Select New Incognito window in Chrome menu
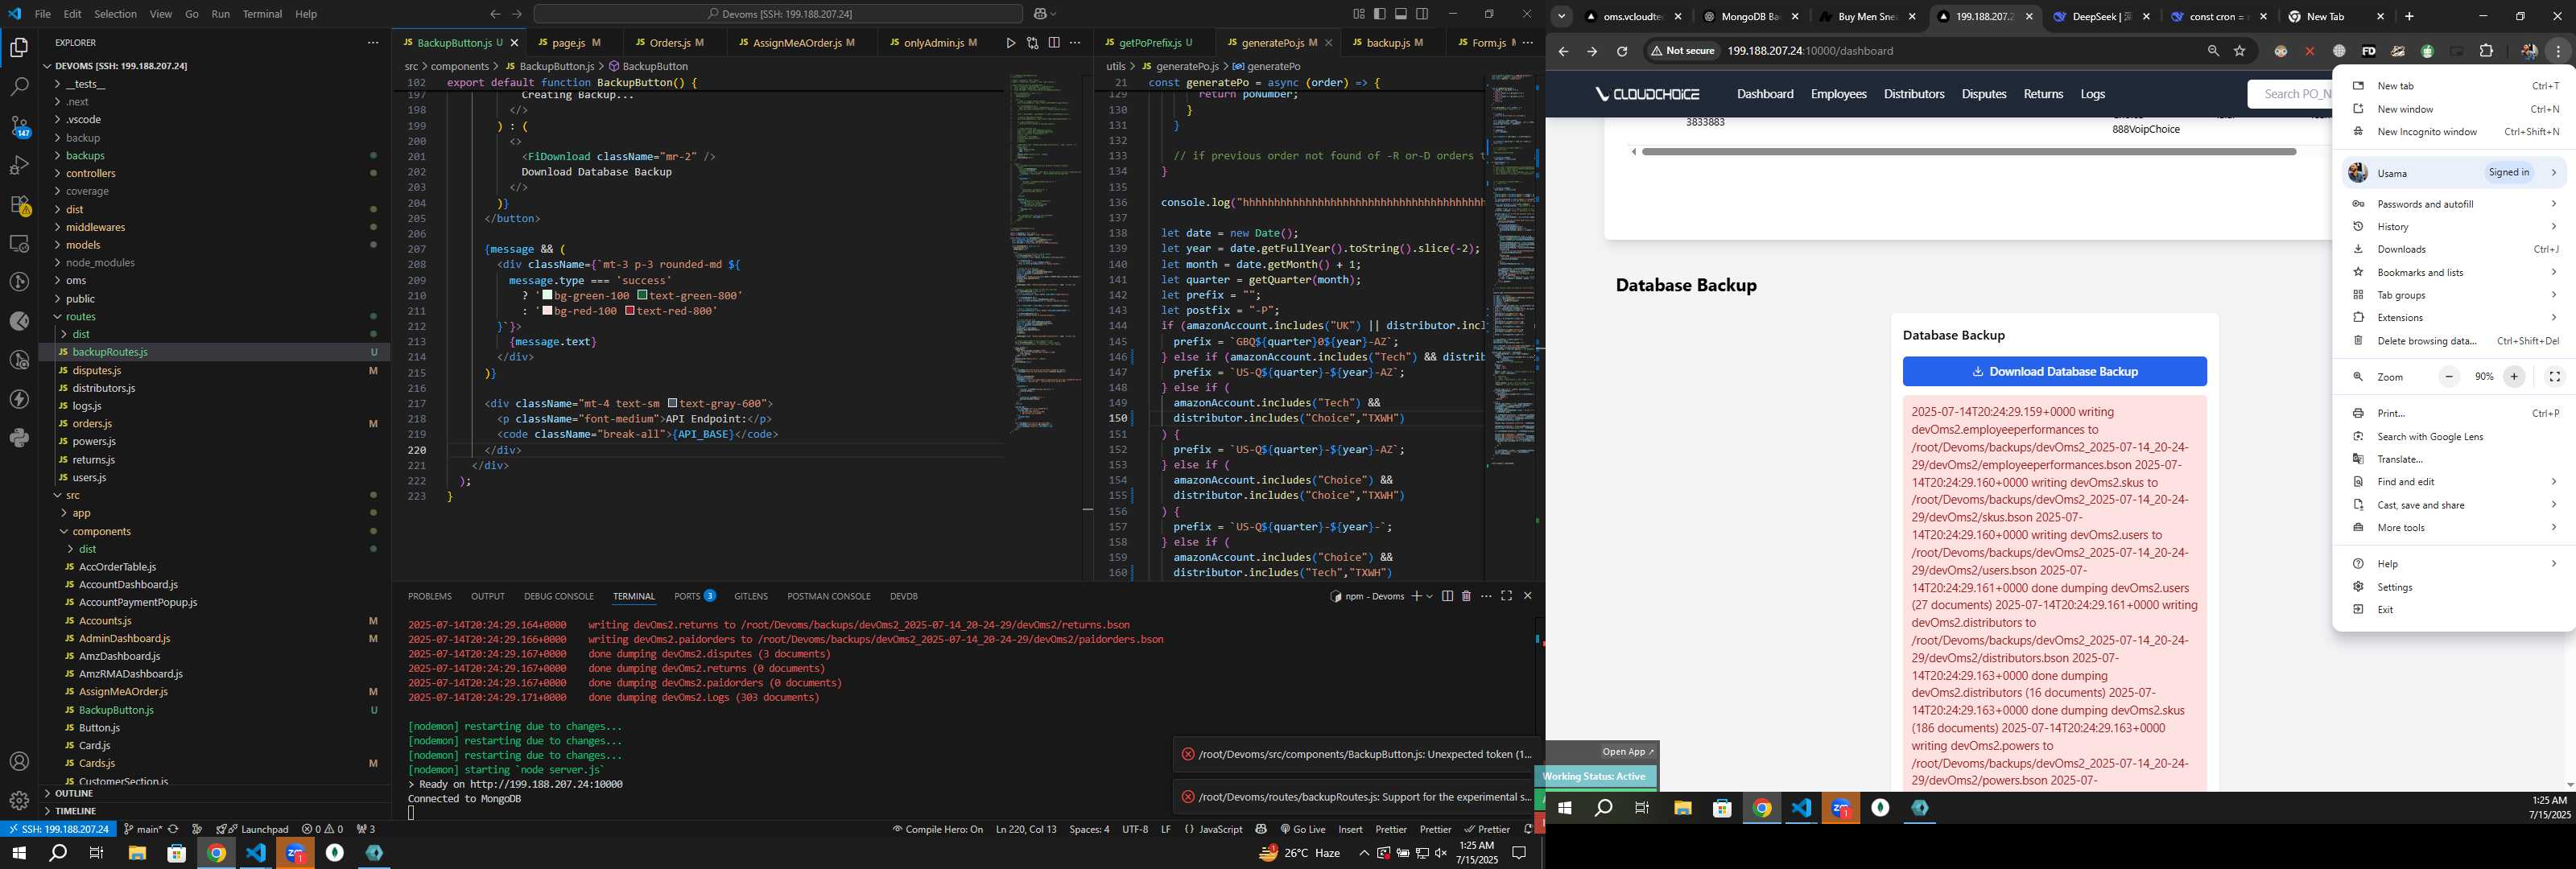The image size is (2576, 869). 2455,132
